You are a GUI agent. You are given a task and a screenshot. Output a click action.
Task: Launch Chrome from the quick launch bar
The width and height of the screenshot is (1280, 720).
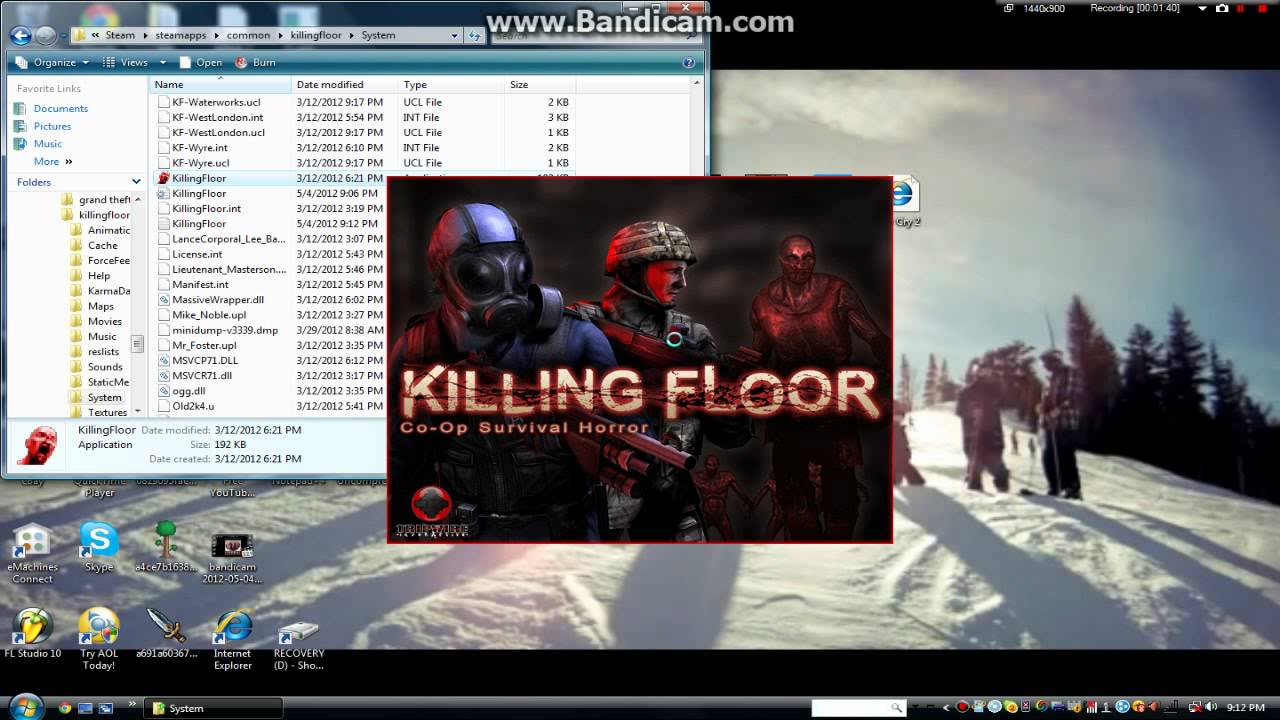click(x=65, y=708)
